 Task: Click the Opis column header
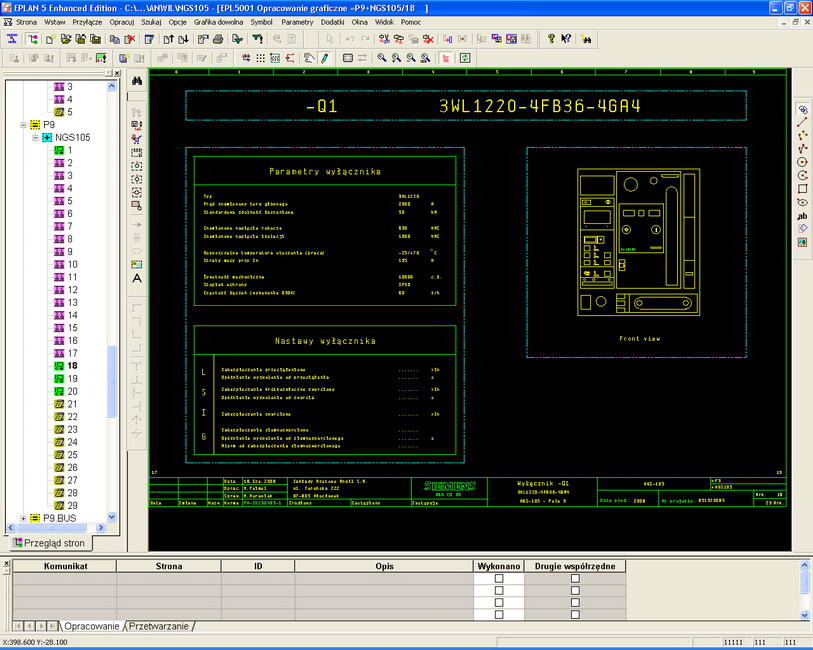384,566
